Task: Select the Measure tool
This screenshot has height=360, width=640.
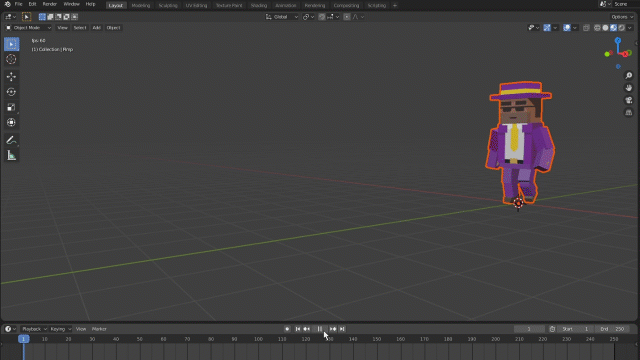Action: [x=11, y=156]
